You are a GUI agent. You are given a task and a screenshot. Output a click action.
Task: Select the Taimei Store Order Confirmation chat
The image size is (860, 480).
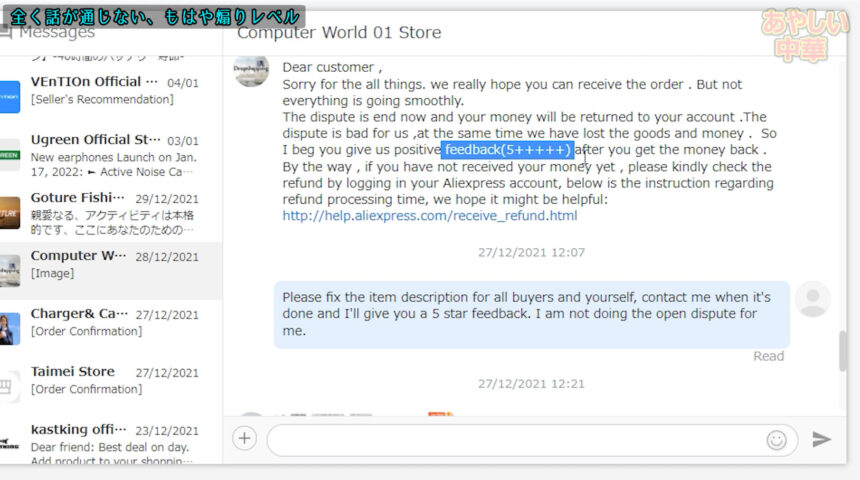pos(112,380)
